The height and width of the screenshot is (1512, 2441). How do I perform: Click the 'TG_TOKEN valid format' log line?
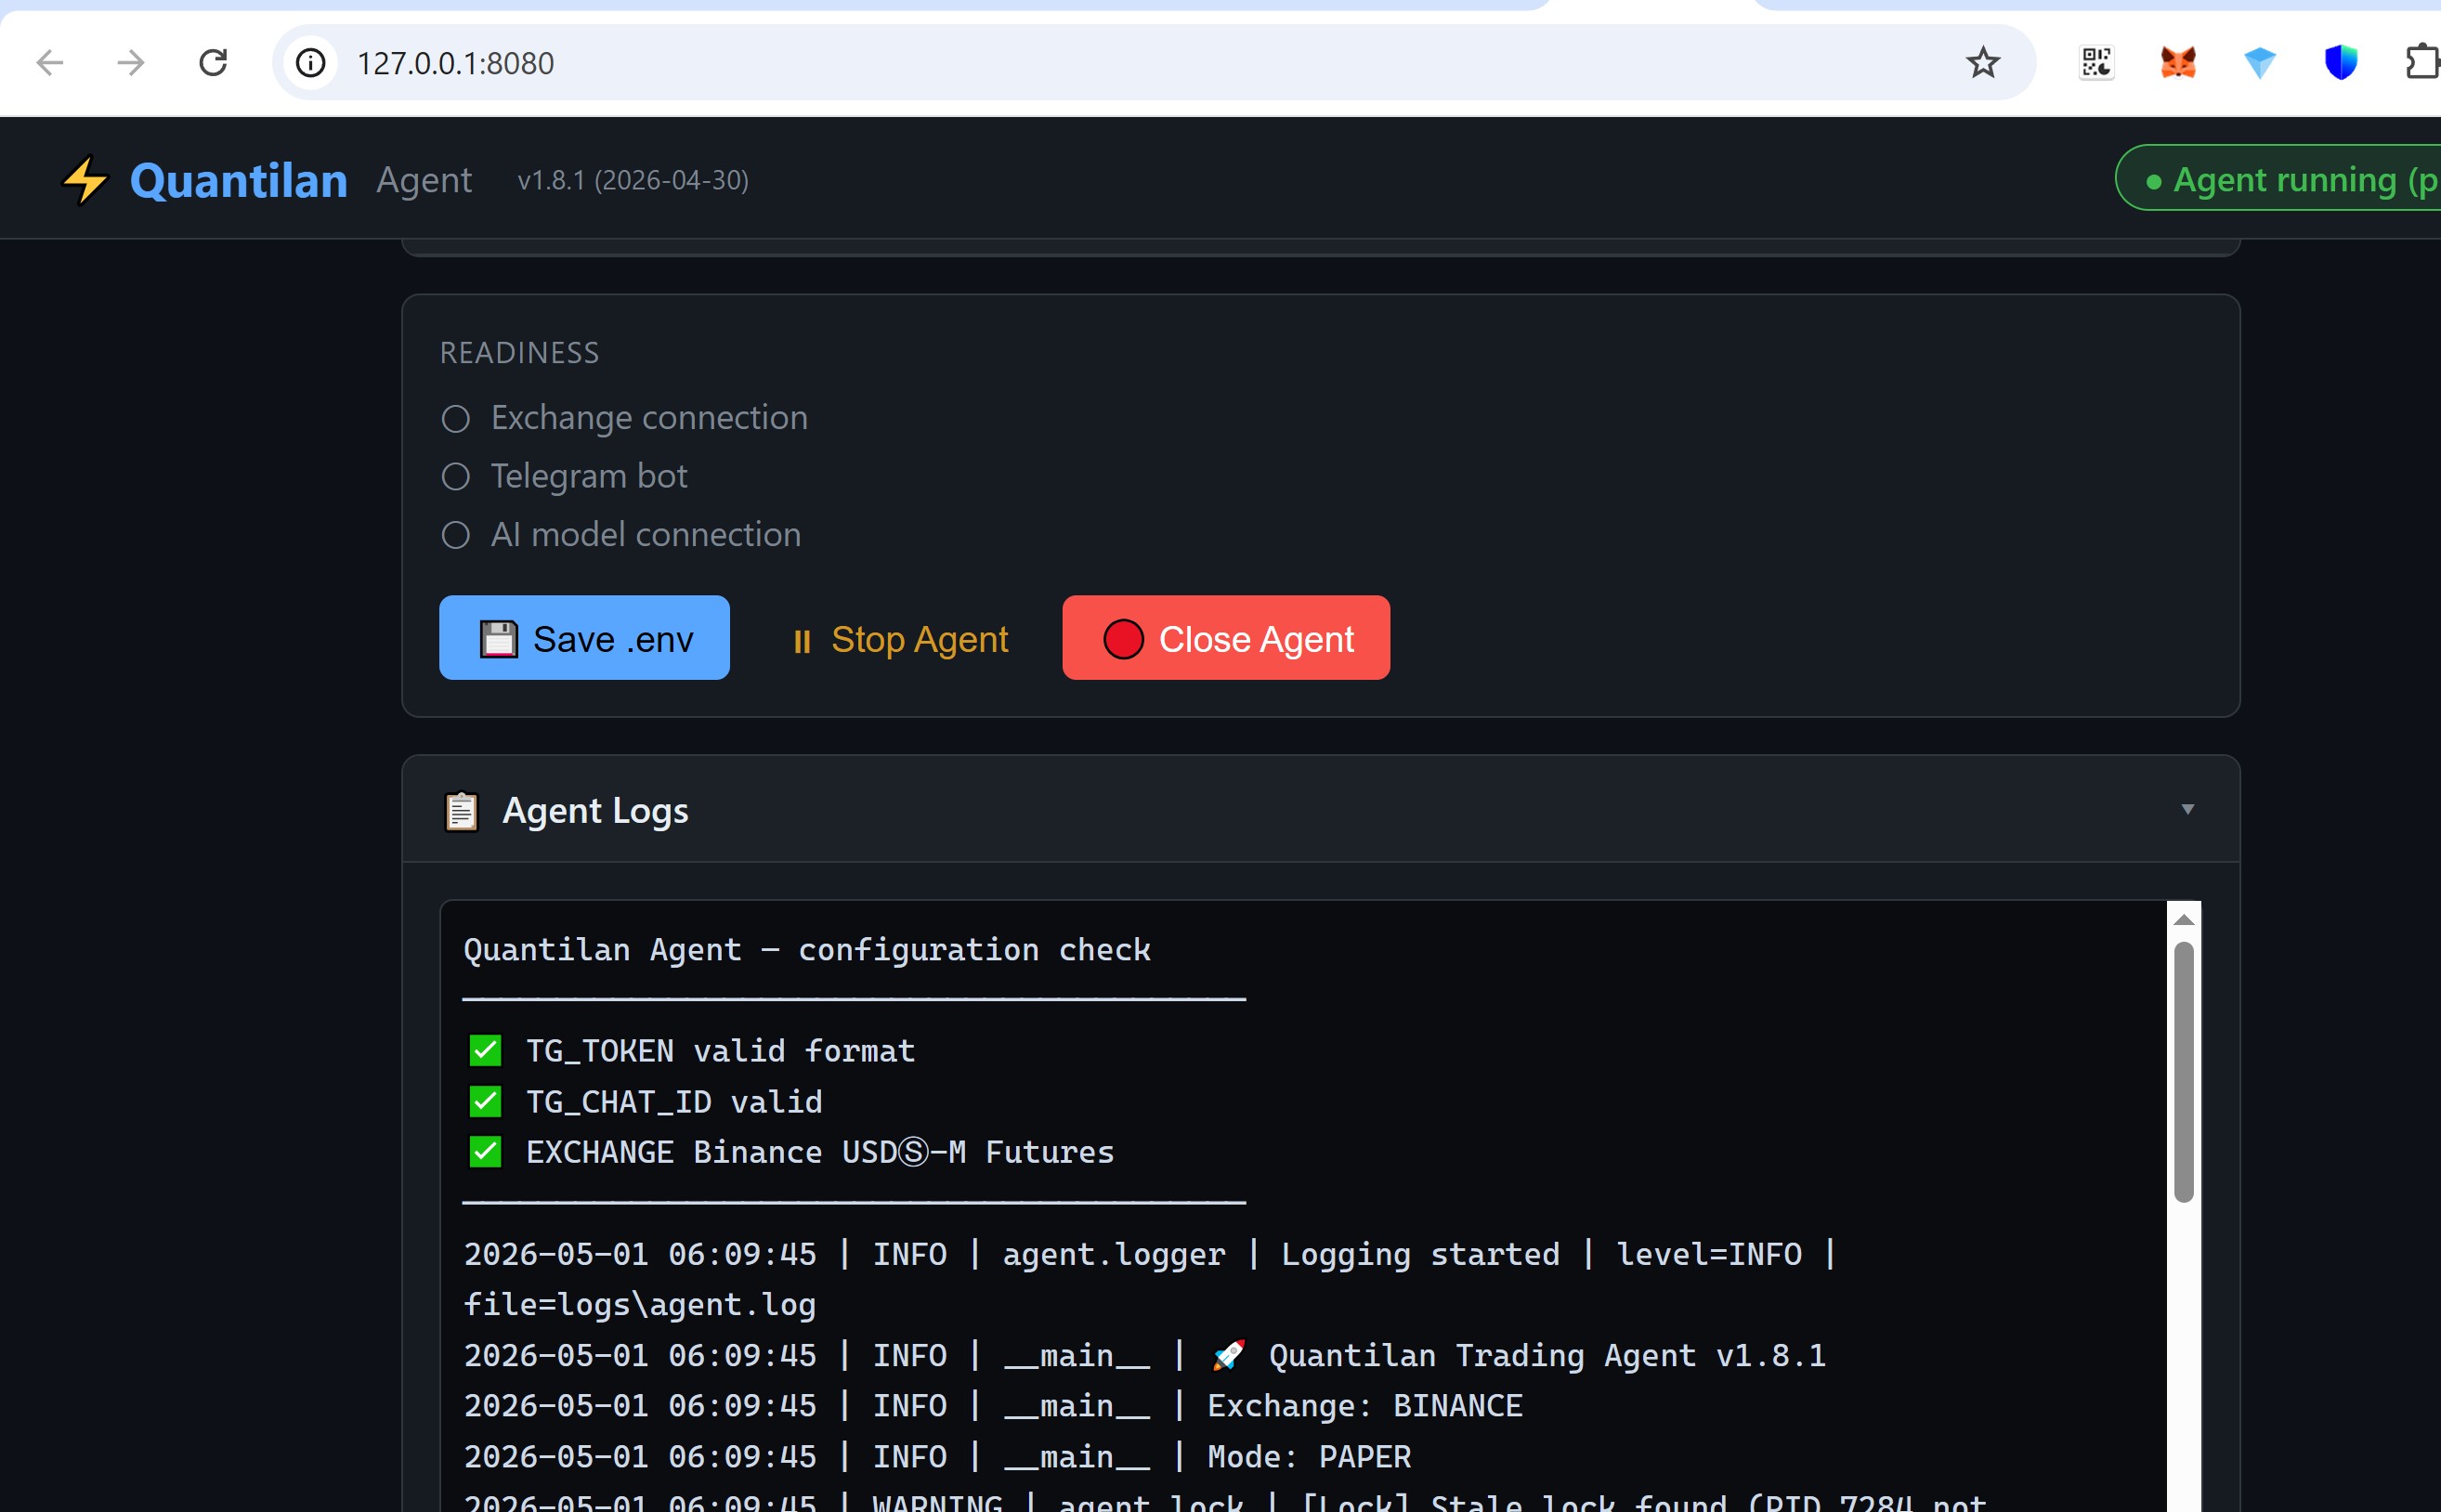(x=720, y=1051)
